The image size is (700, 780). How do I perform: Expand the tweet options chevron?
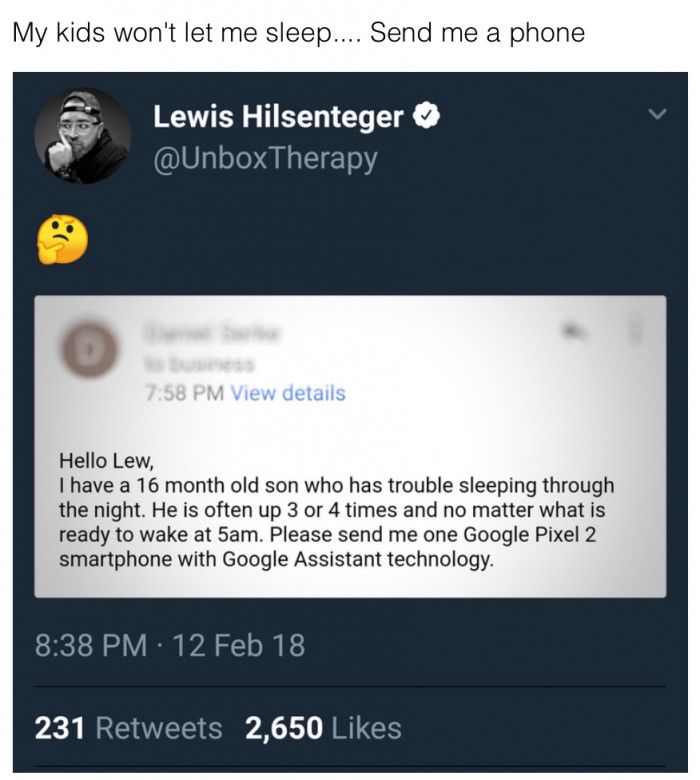pyautogui.click(x=657, y=114)
